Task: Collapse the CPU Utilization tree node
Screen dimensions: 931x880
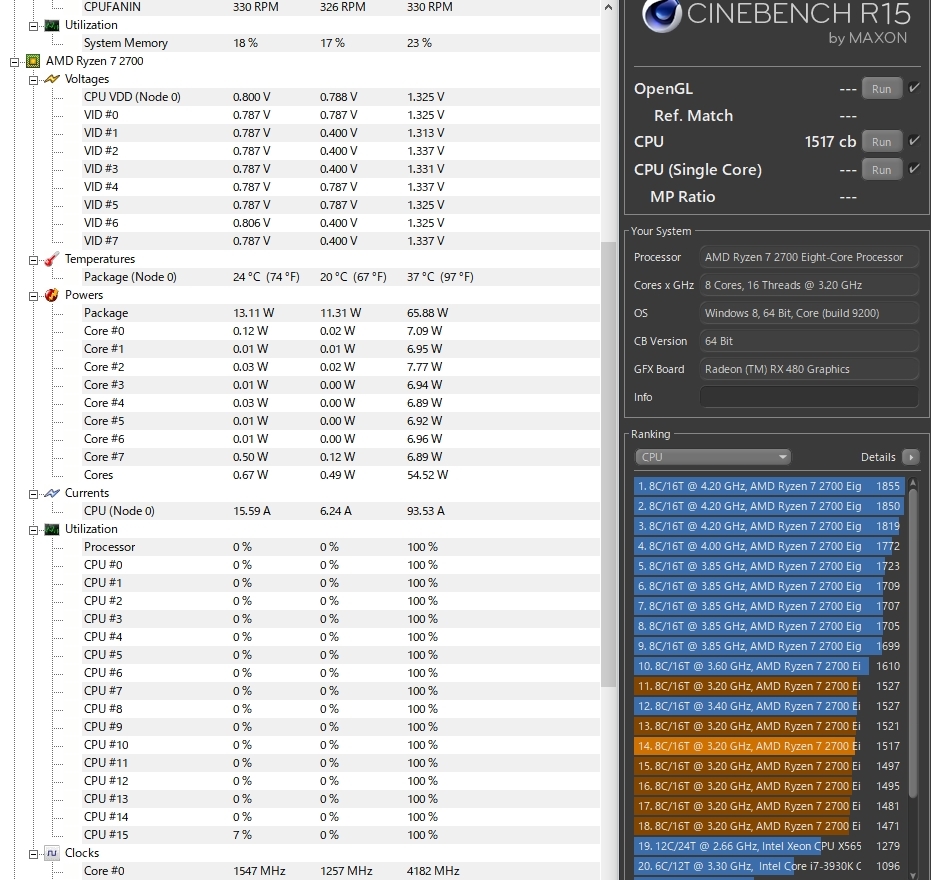Action: click(33, 530)
